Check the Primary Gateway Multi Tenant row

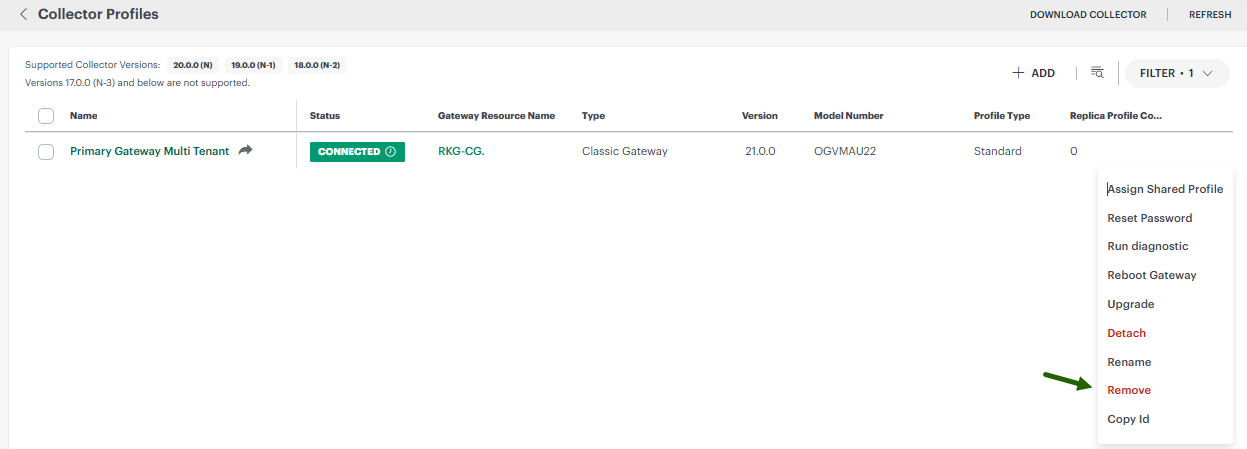pos(46,152)
